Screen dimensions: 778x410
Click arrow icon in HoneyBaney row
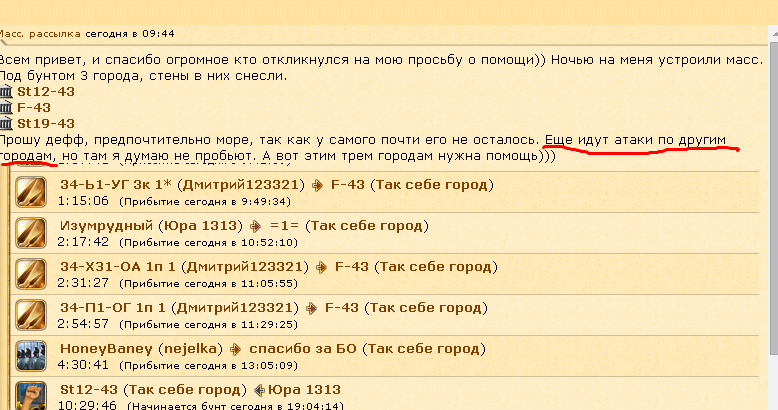click(x=236, y=349)
